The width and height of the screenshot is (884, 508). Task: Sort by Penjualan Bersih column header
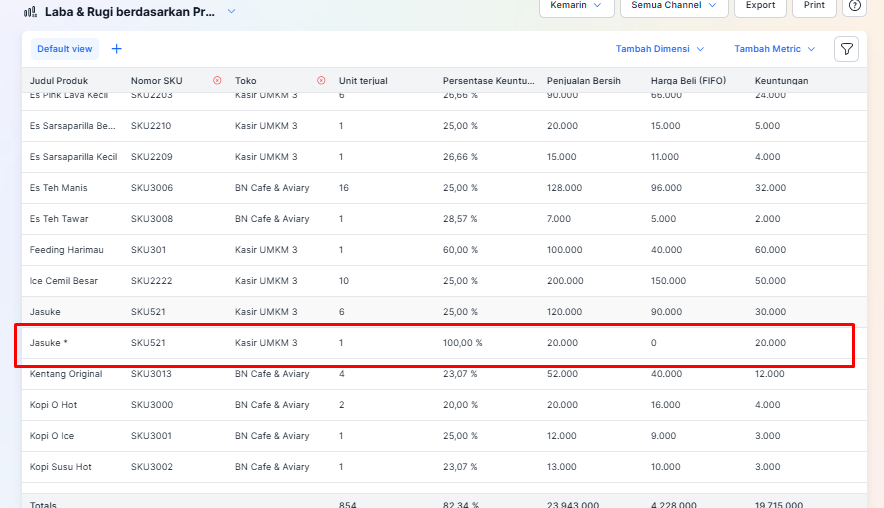(584, 80)
